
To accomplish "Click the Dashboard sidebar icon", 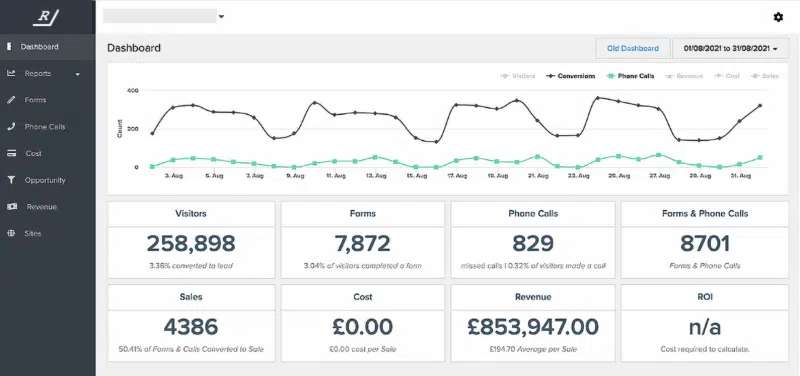I will [x=9, y=46].
